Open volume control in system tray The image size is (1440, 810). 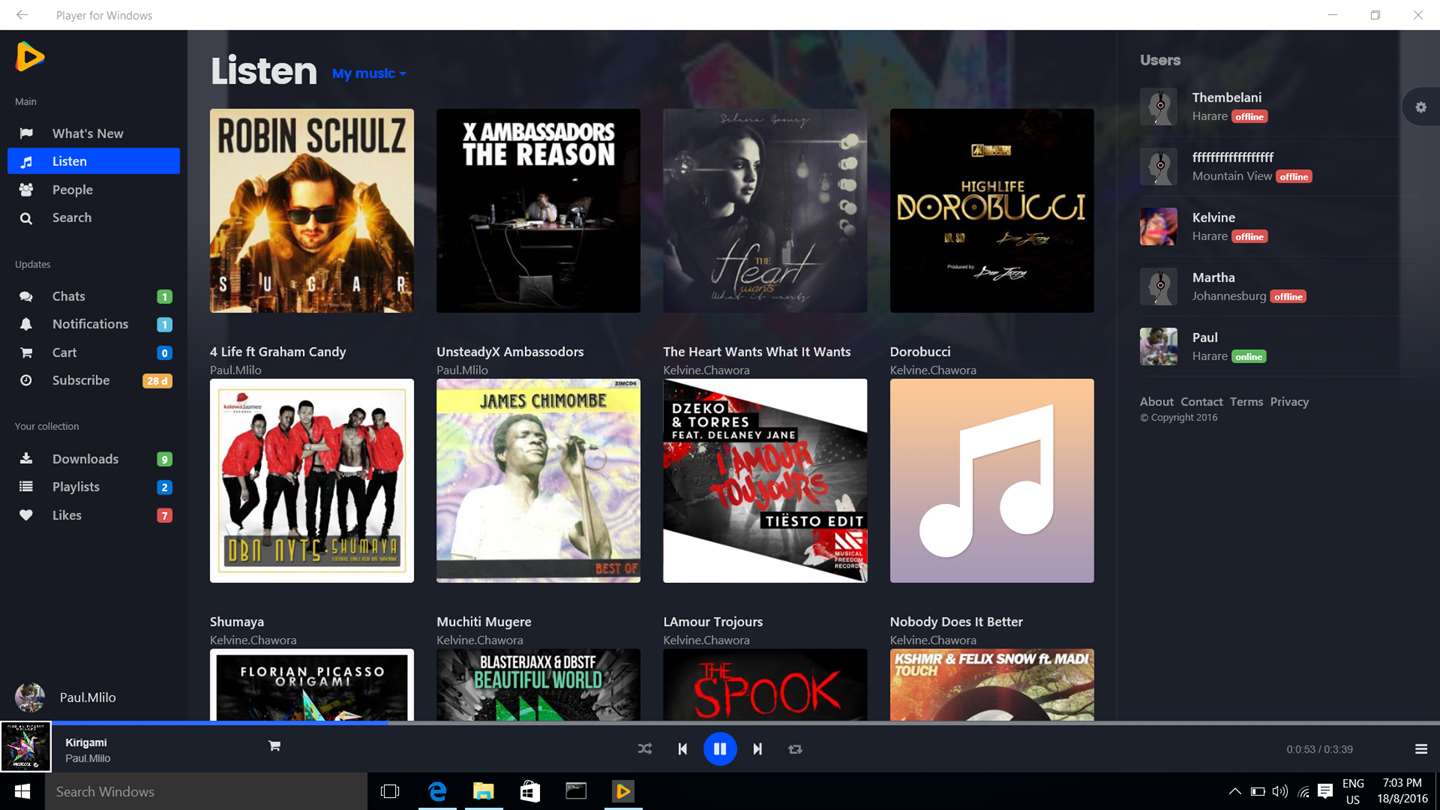tap(1280, 792)
